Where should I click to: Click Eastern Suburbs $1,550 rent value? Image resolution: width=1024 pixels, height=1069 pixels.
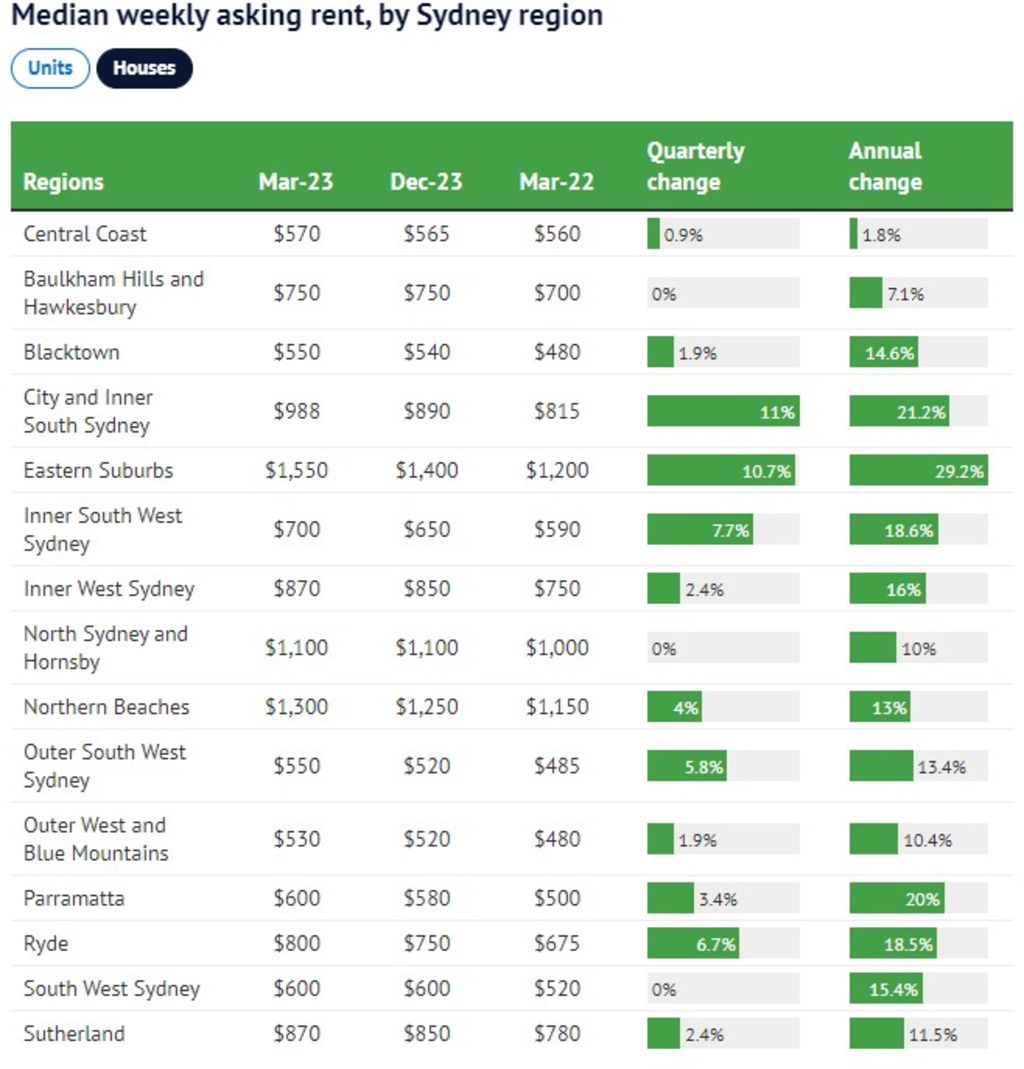[x=296, y=470]
